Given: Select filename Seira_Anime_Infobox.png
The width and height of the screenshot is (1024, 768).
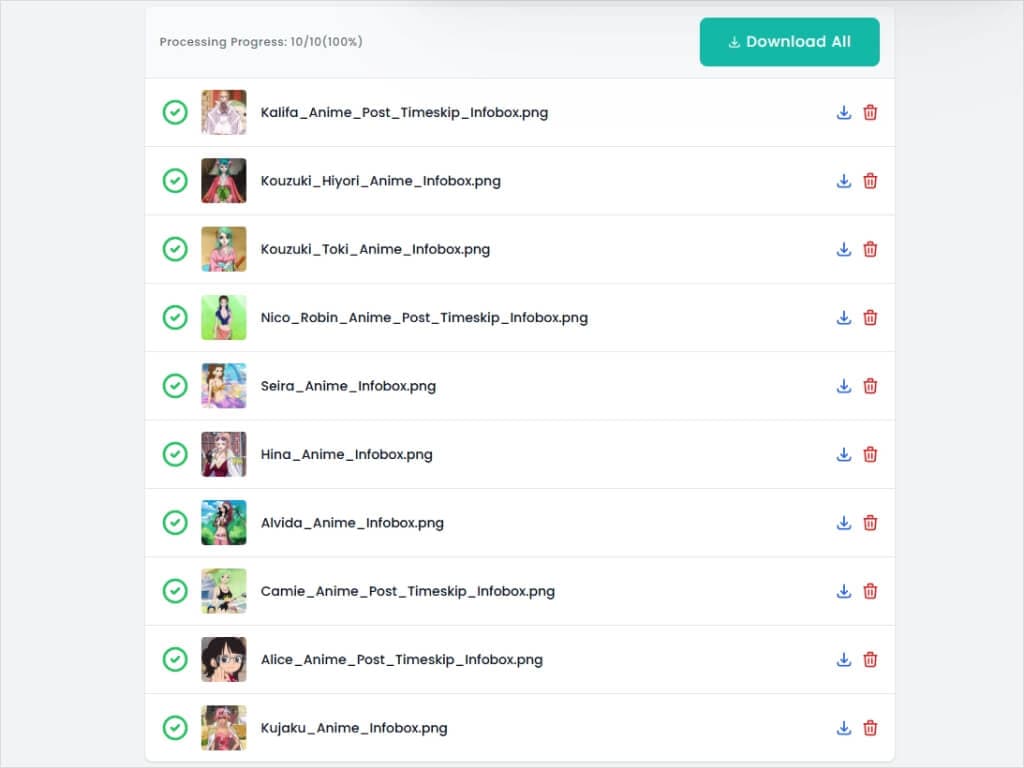Looking at the screenshot, I should 348,386.
